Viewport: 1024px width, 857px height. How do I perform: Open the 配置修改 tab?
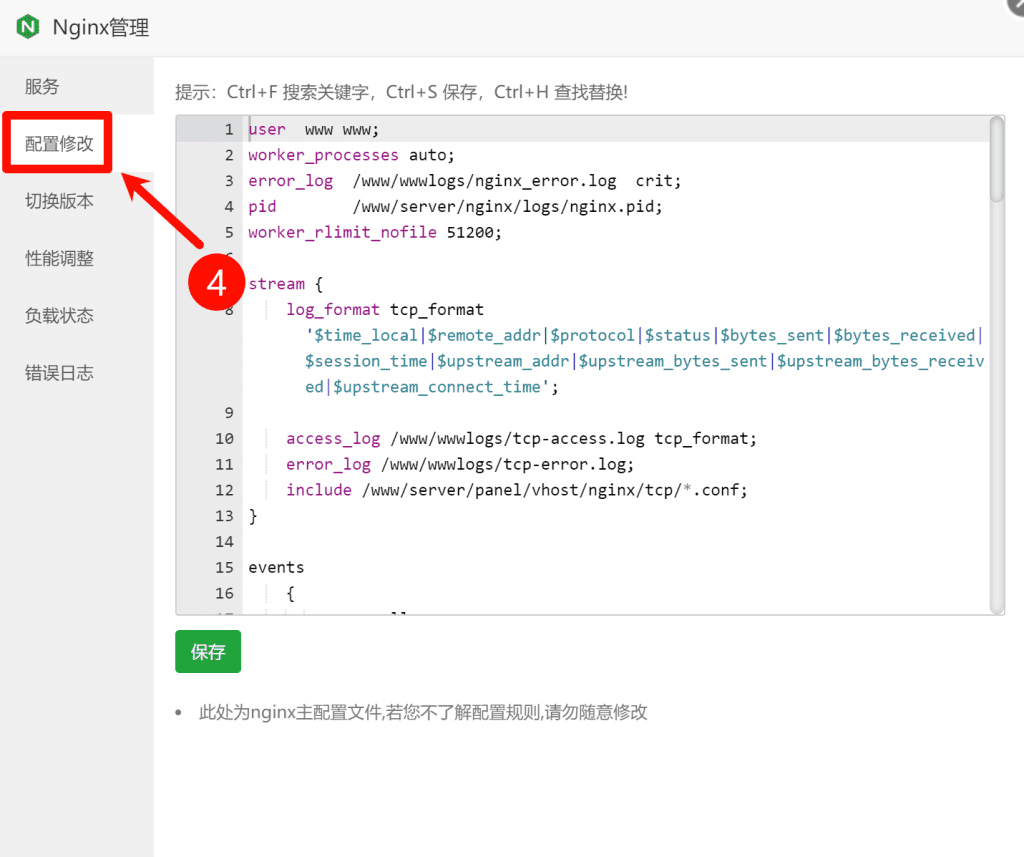point(59,144)
